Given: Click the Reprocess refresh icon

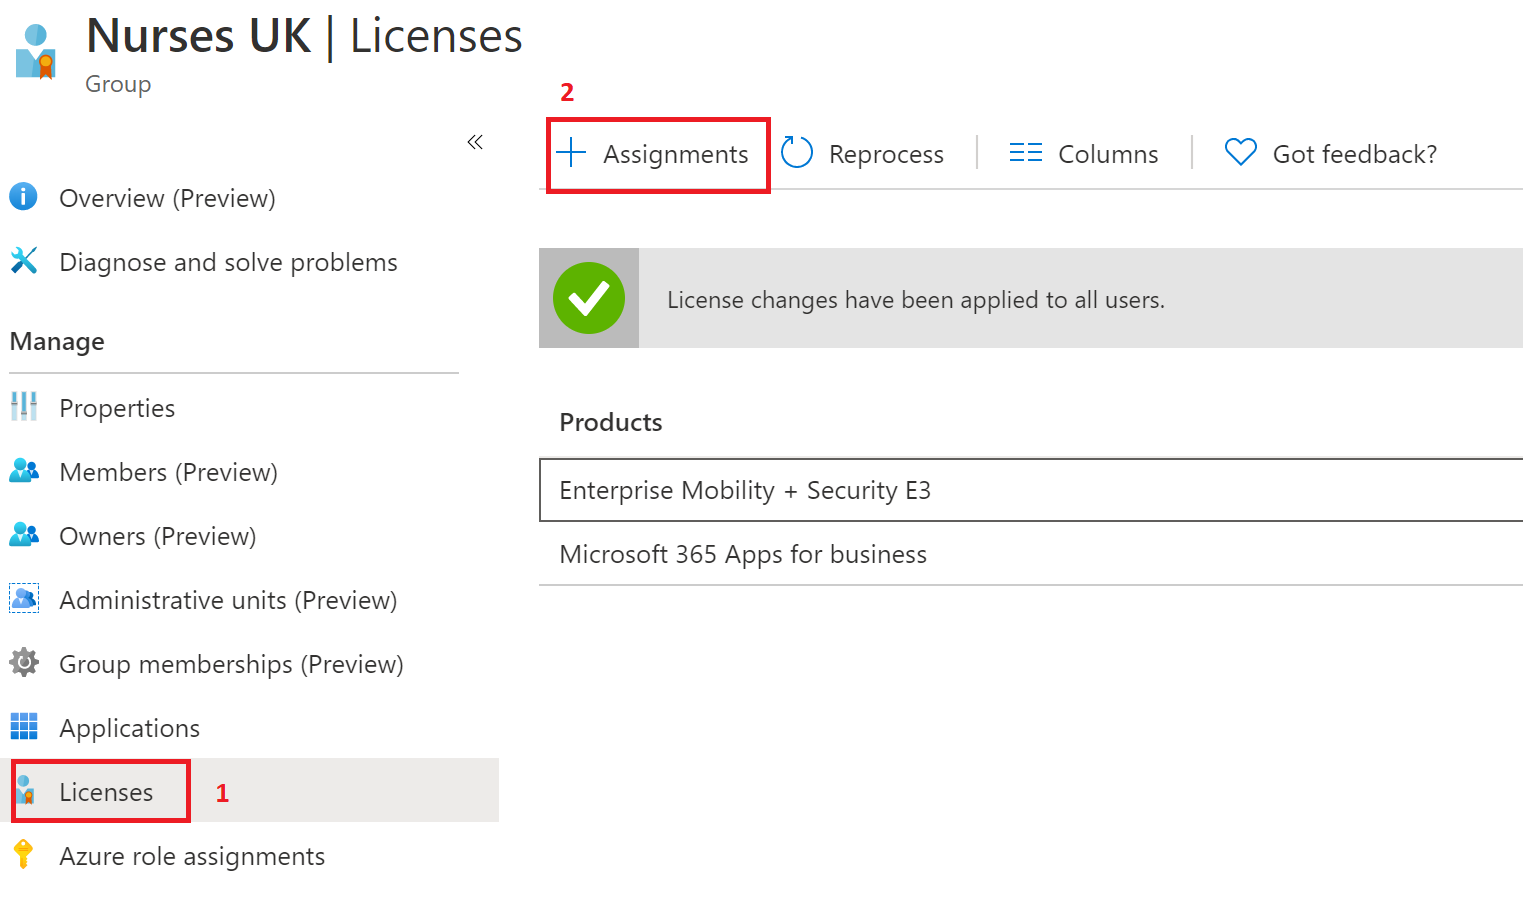Looking at the screenshot, I should tap(796, 152).
